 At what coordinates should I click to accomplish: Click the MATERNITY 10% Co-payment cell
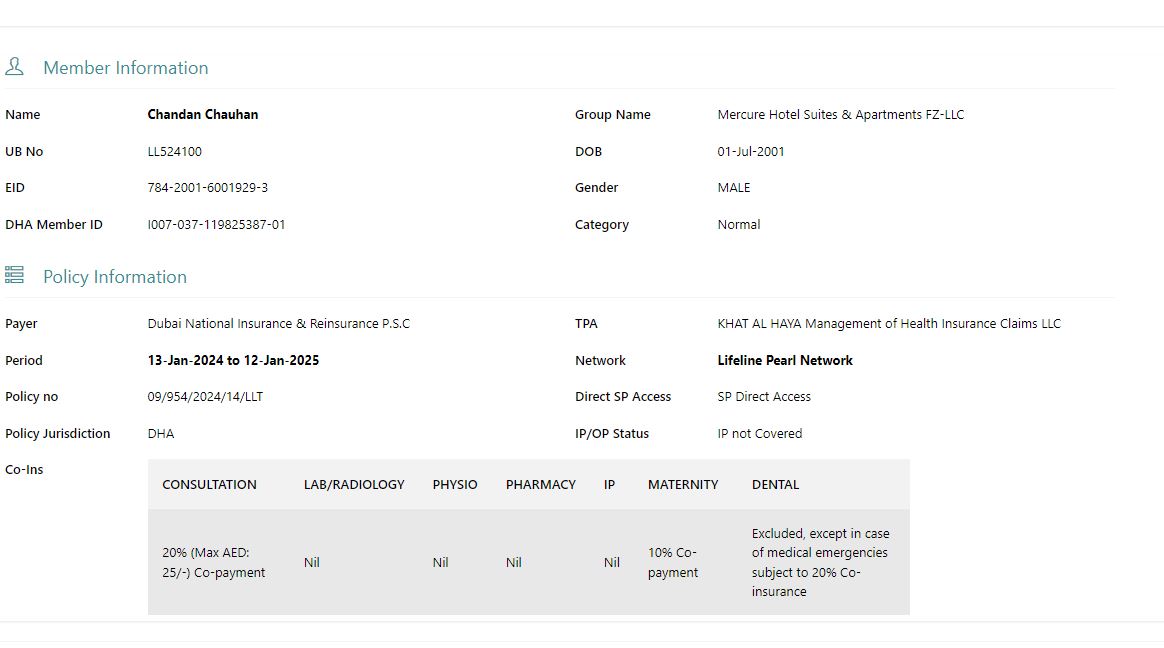pos(673,562)
